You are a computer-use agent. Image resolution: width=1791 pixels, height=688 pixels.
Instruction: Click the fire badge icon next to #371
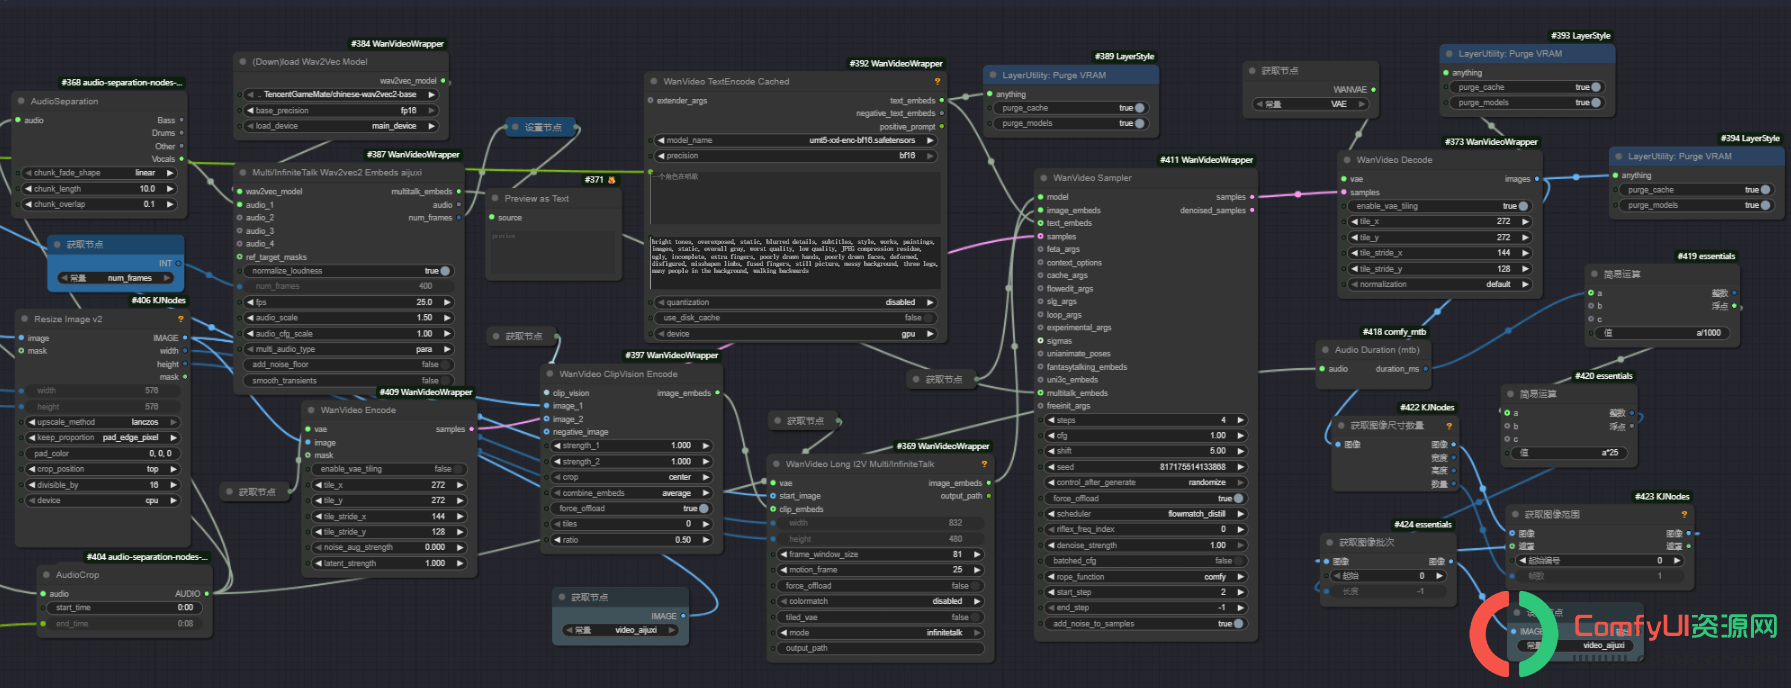pyautogui.click(x=611, y=180)
